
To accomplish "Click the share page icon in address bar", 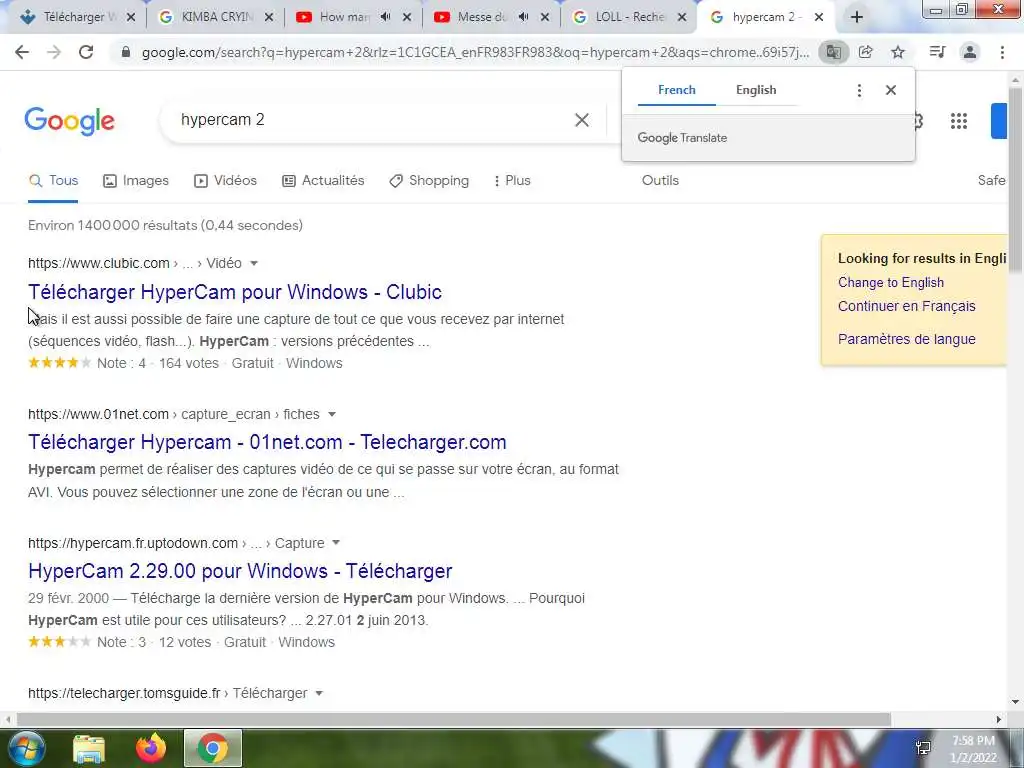I will point(865,52).
